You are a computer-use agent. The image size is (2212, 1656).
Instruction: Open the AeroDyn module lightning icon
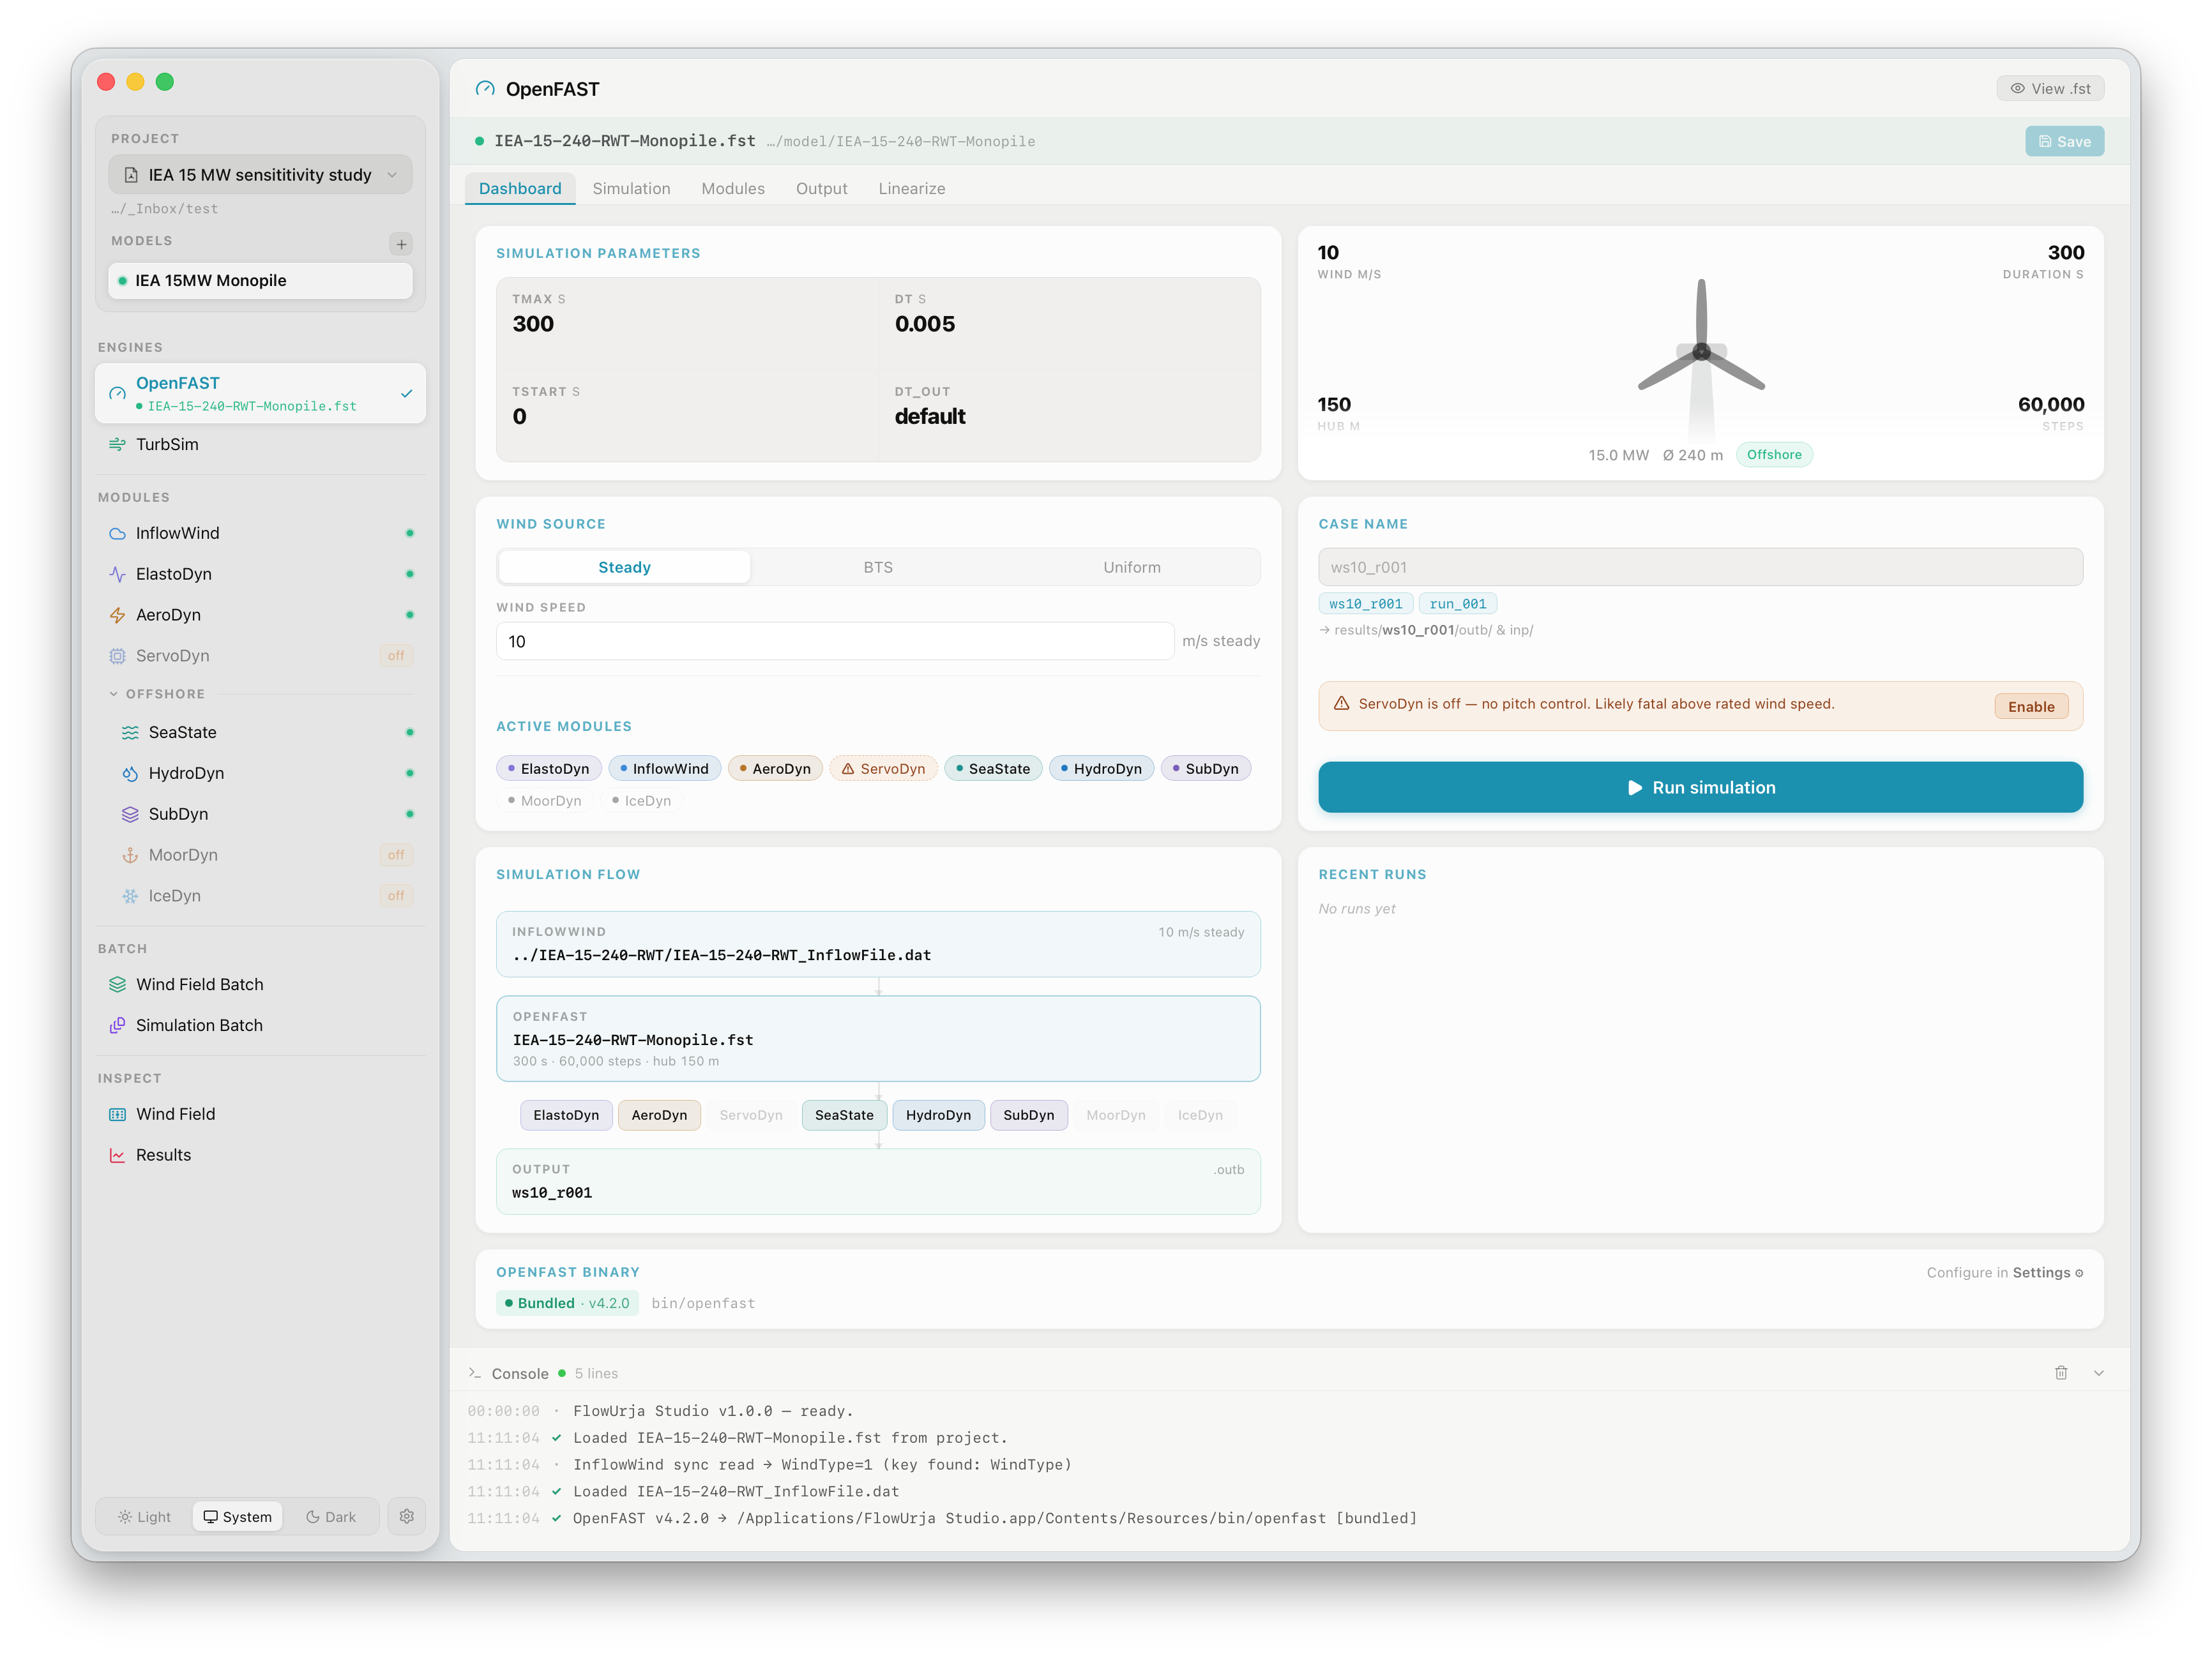click(117, 616)
